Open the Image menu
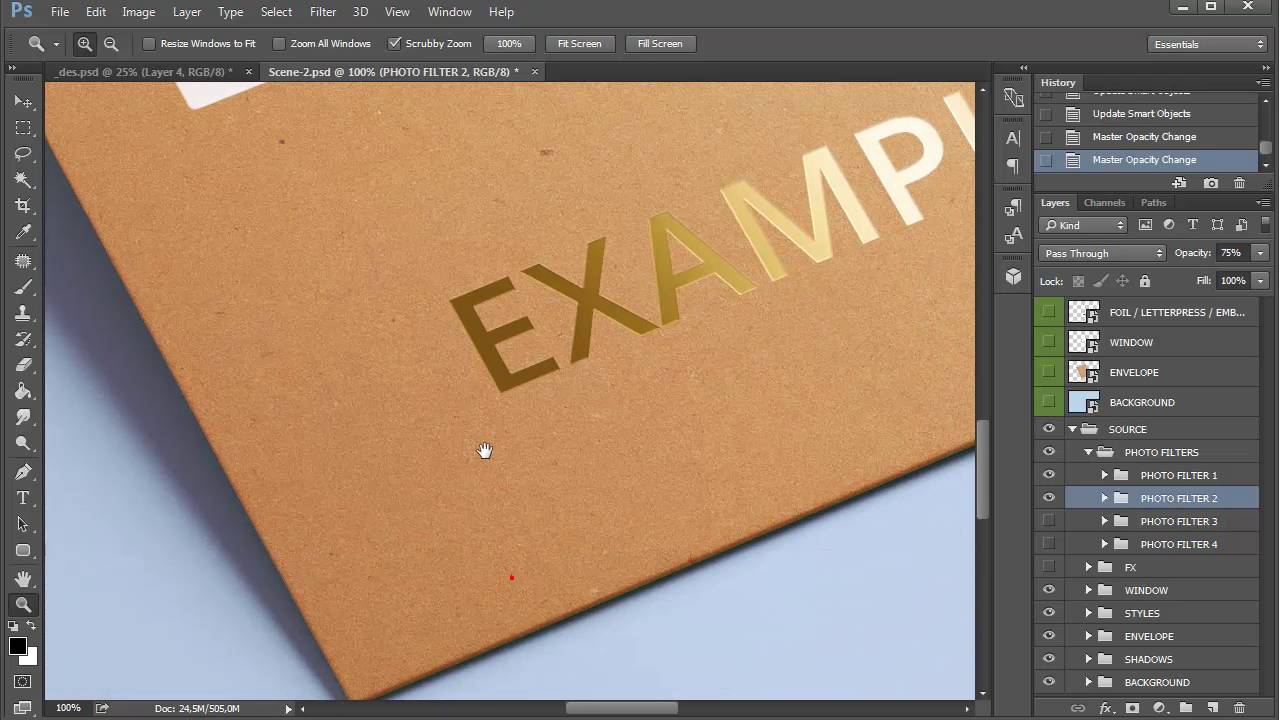Viewport: 1280px width, 720px height. (138, 12)
